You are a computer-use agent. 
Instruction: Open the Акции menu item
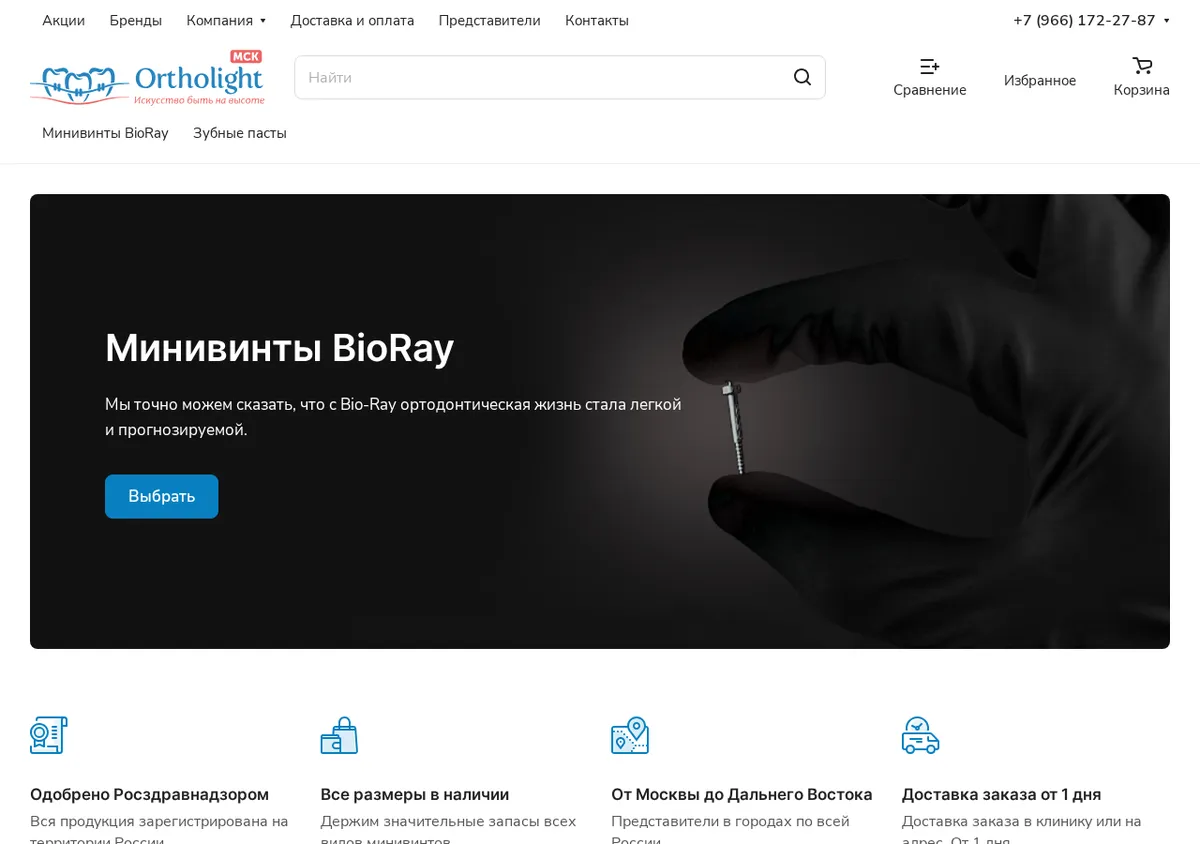pos(63,20)
